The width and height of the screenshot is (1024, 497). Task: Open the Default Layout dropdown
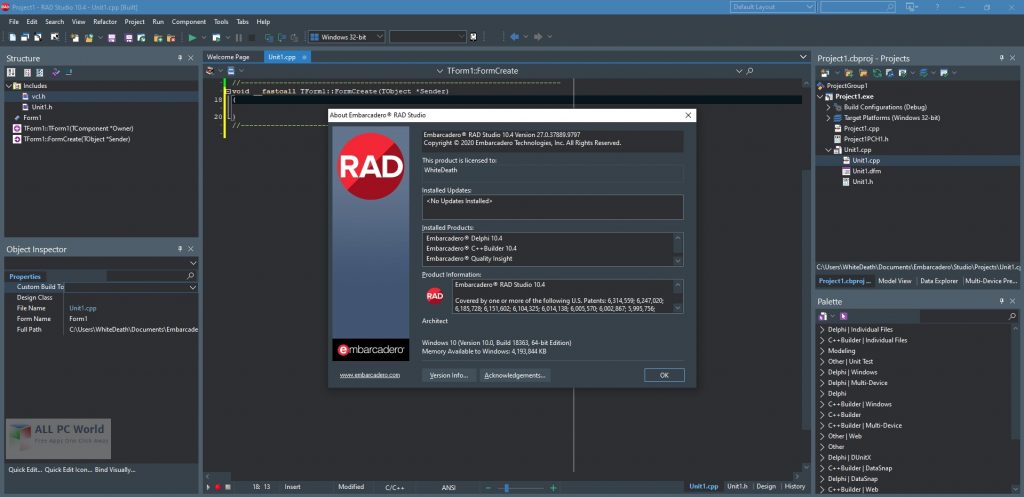pyautogui.click(x=809, y=7)
